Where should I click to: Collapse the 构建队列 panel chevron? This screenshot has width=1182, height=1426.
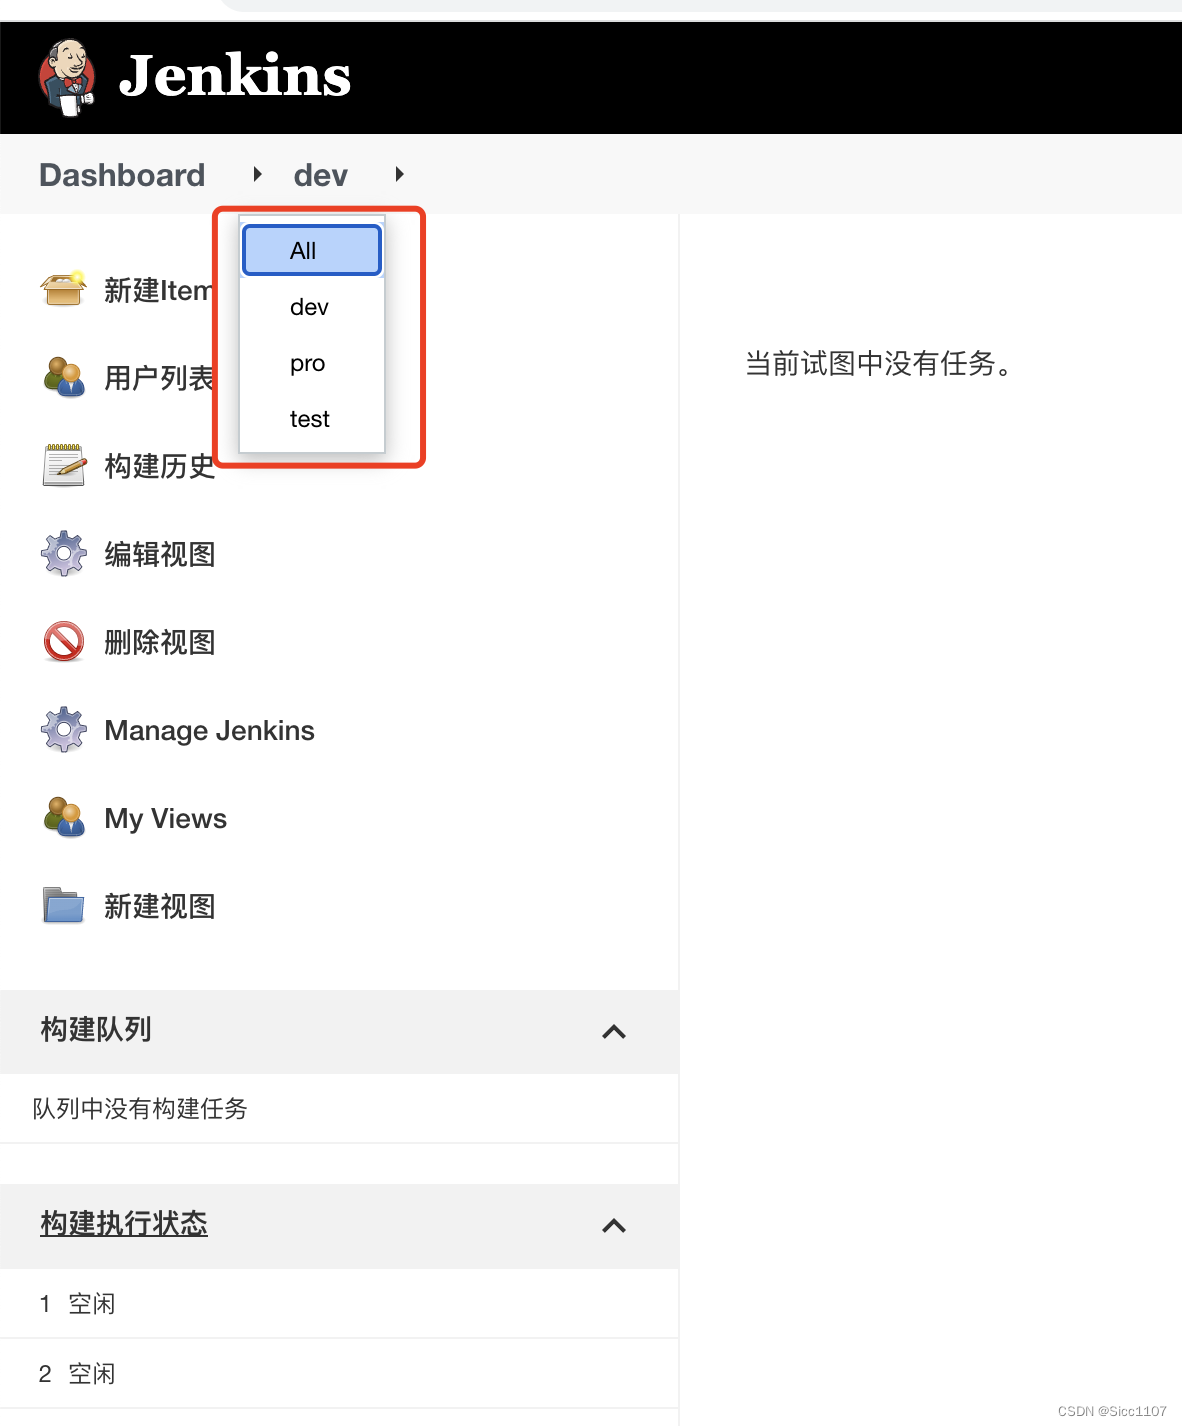614,1031
